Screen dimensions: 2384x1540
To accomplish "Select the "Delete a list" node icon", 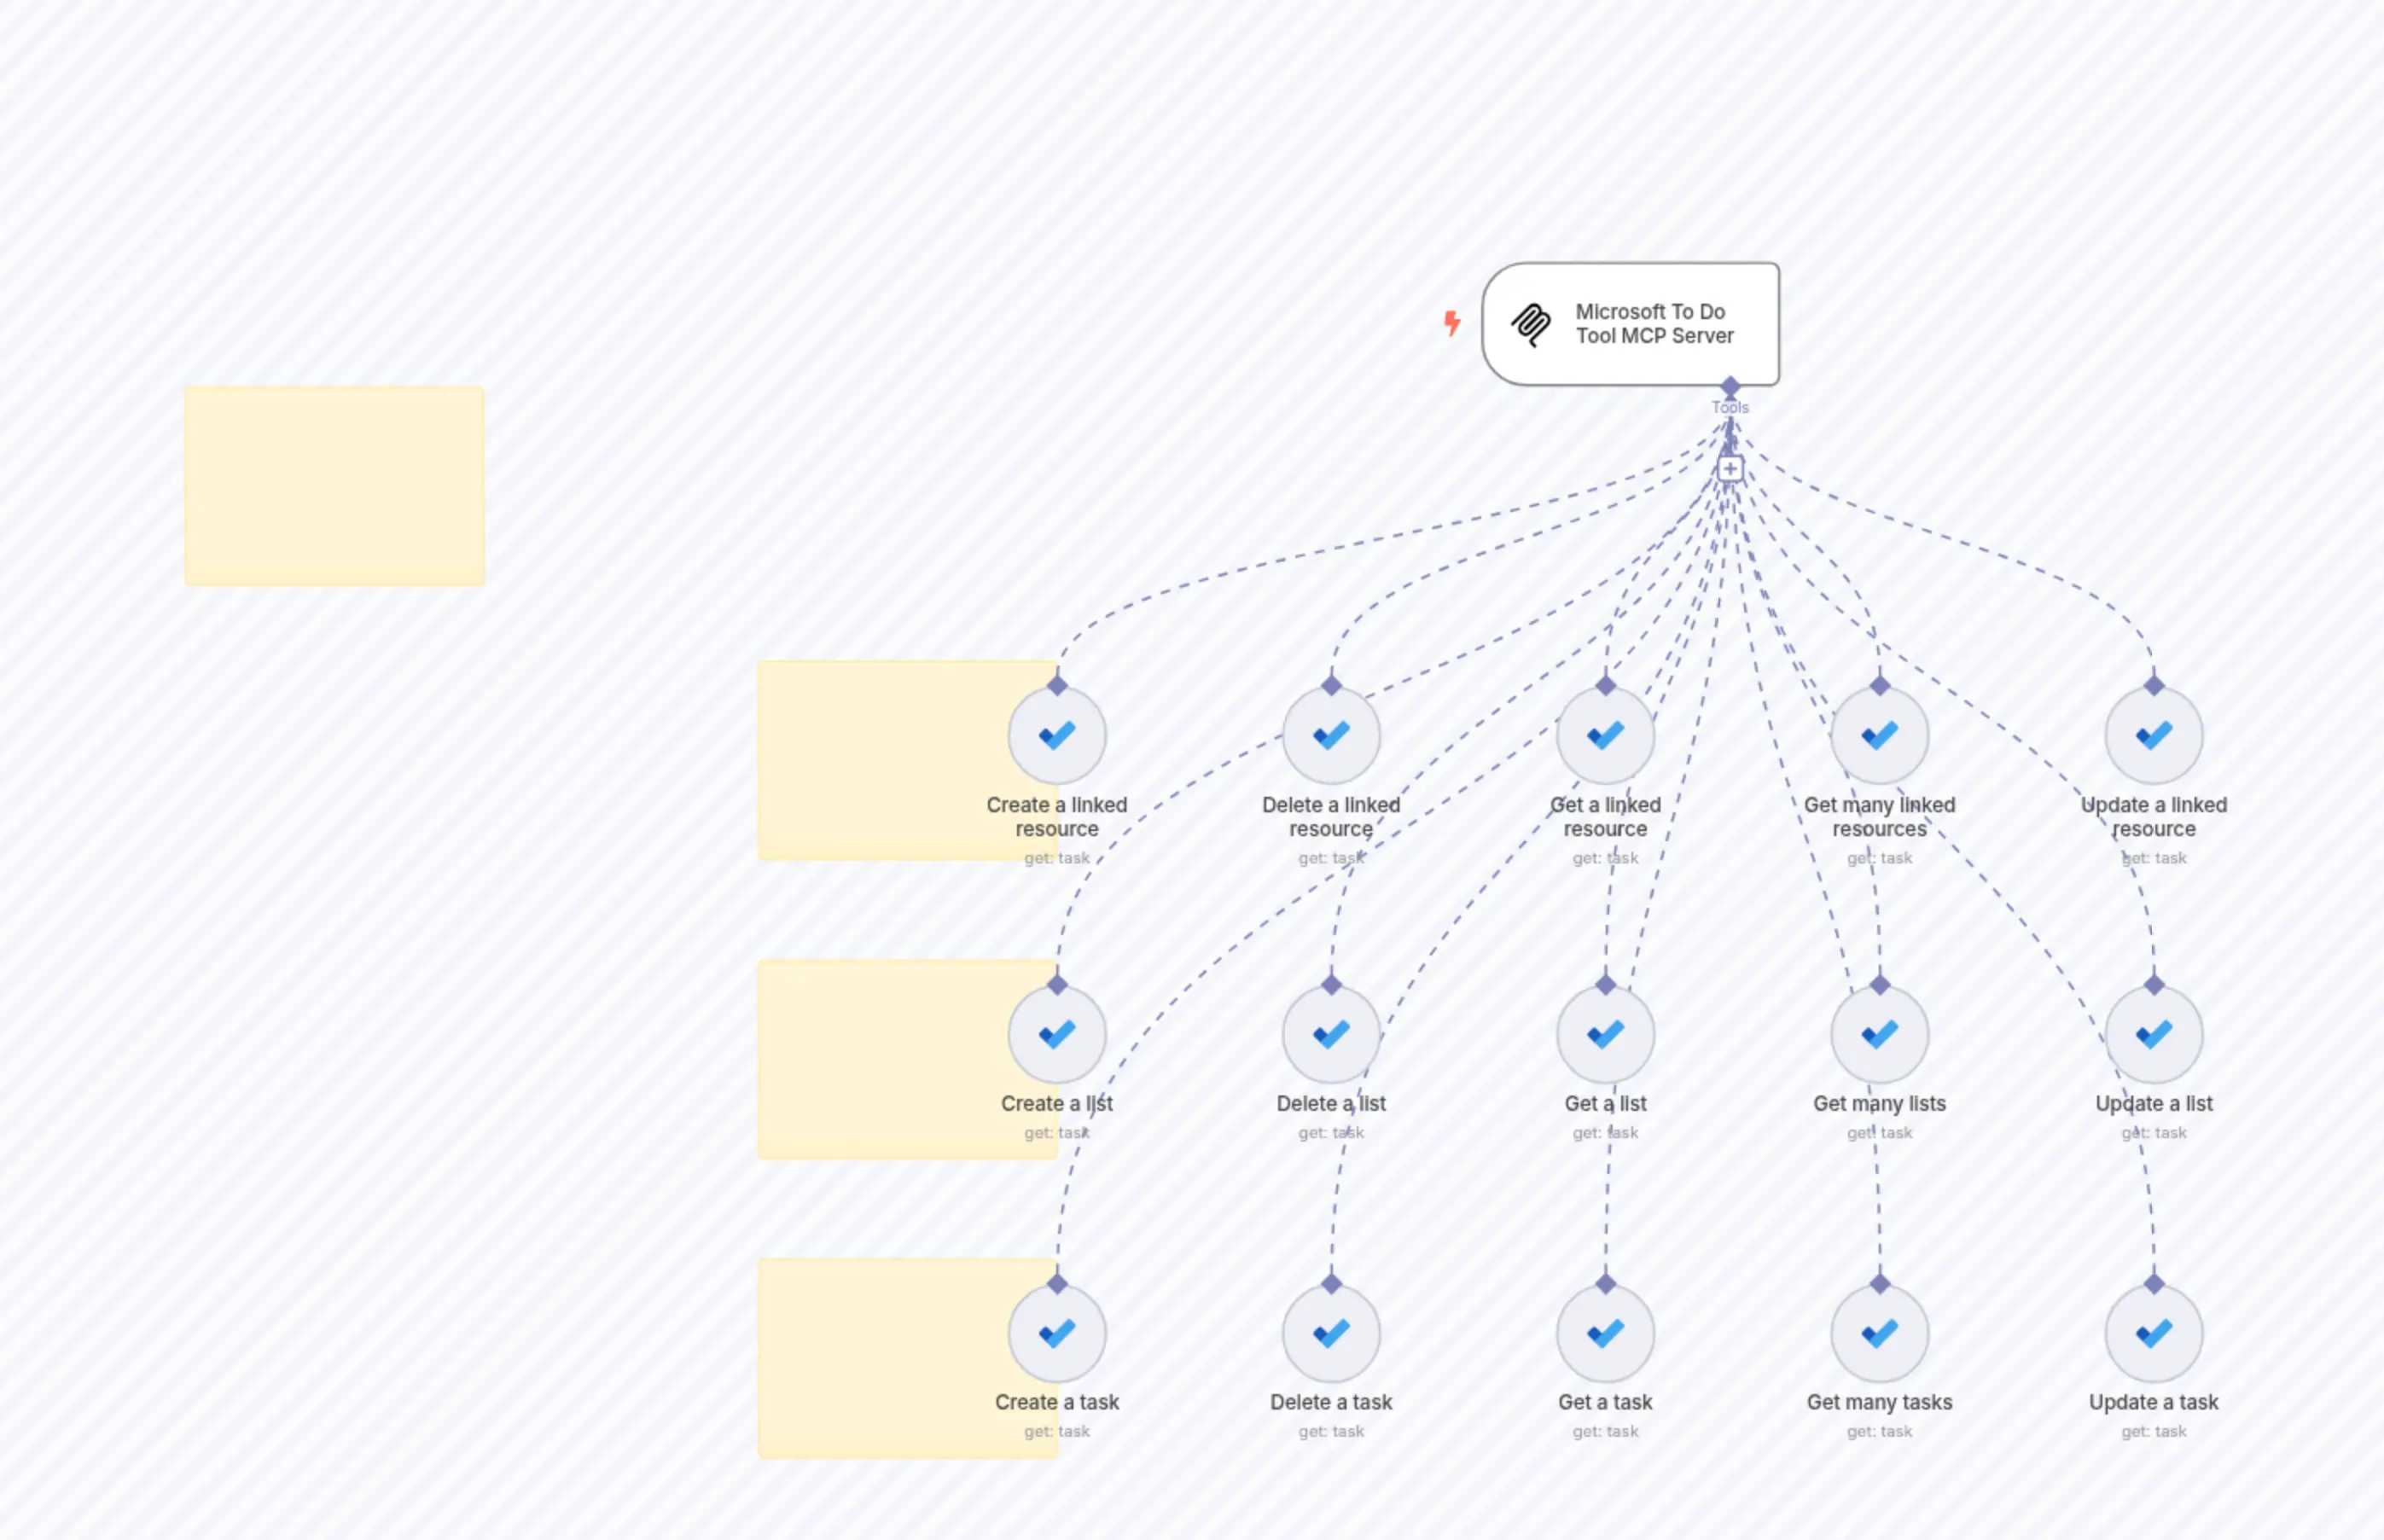I will (1331, 1034).
